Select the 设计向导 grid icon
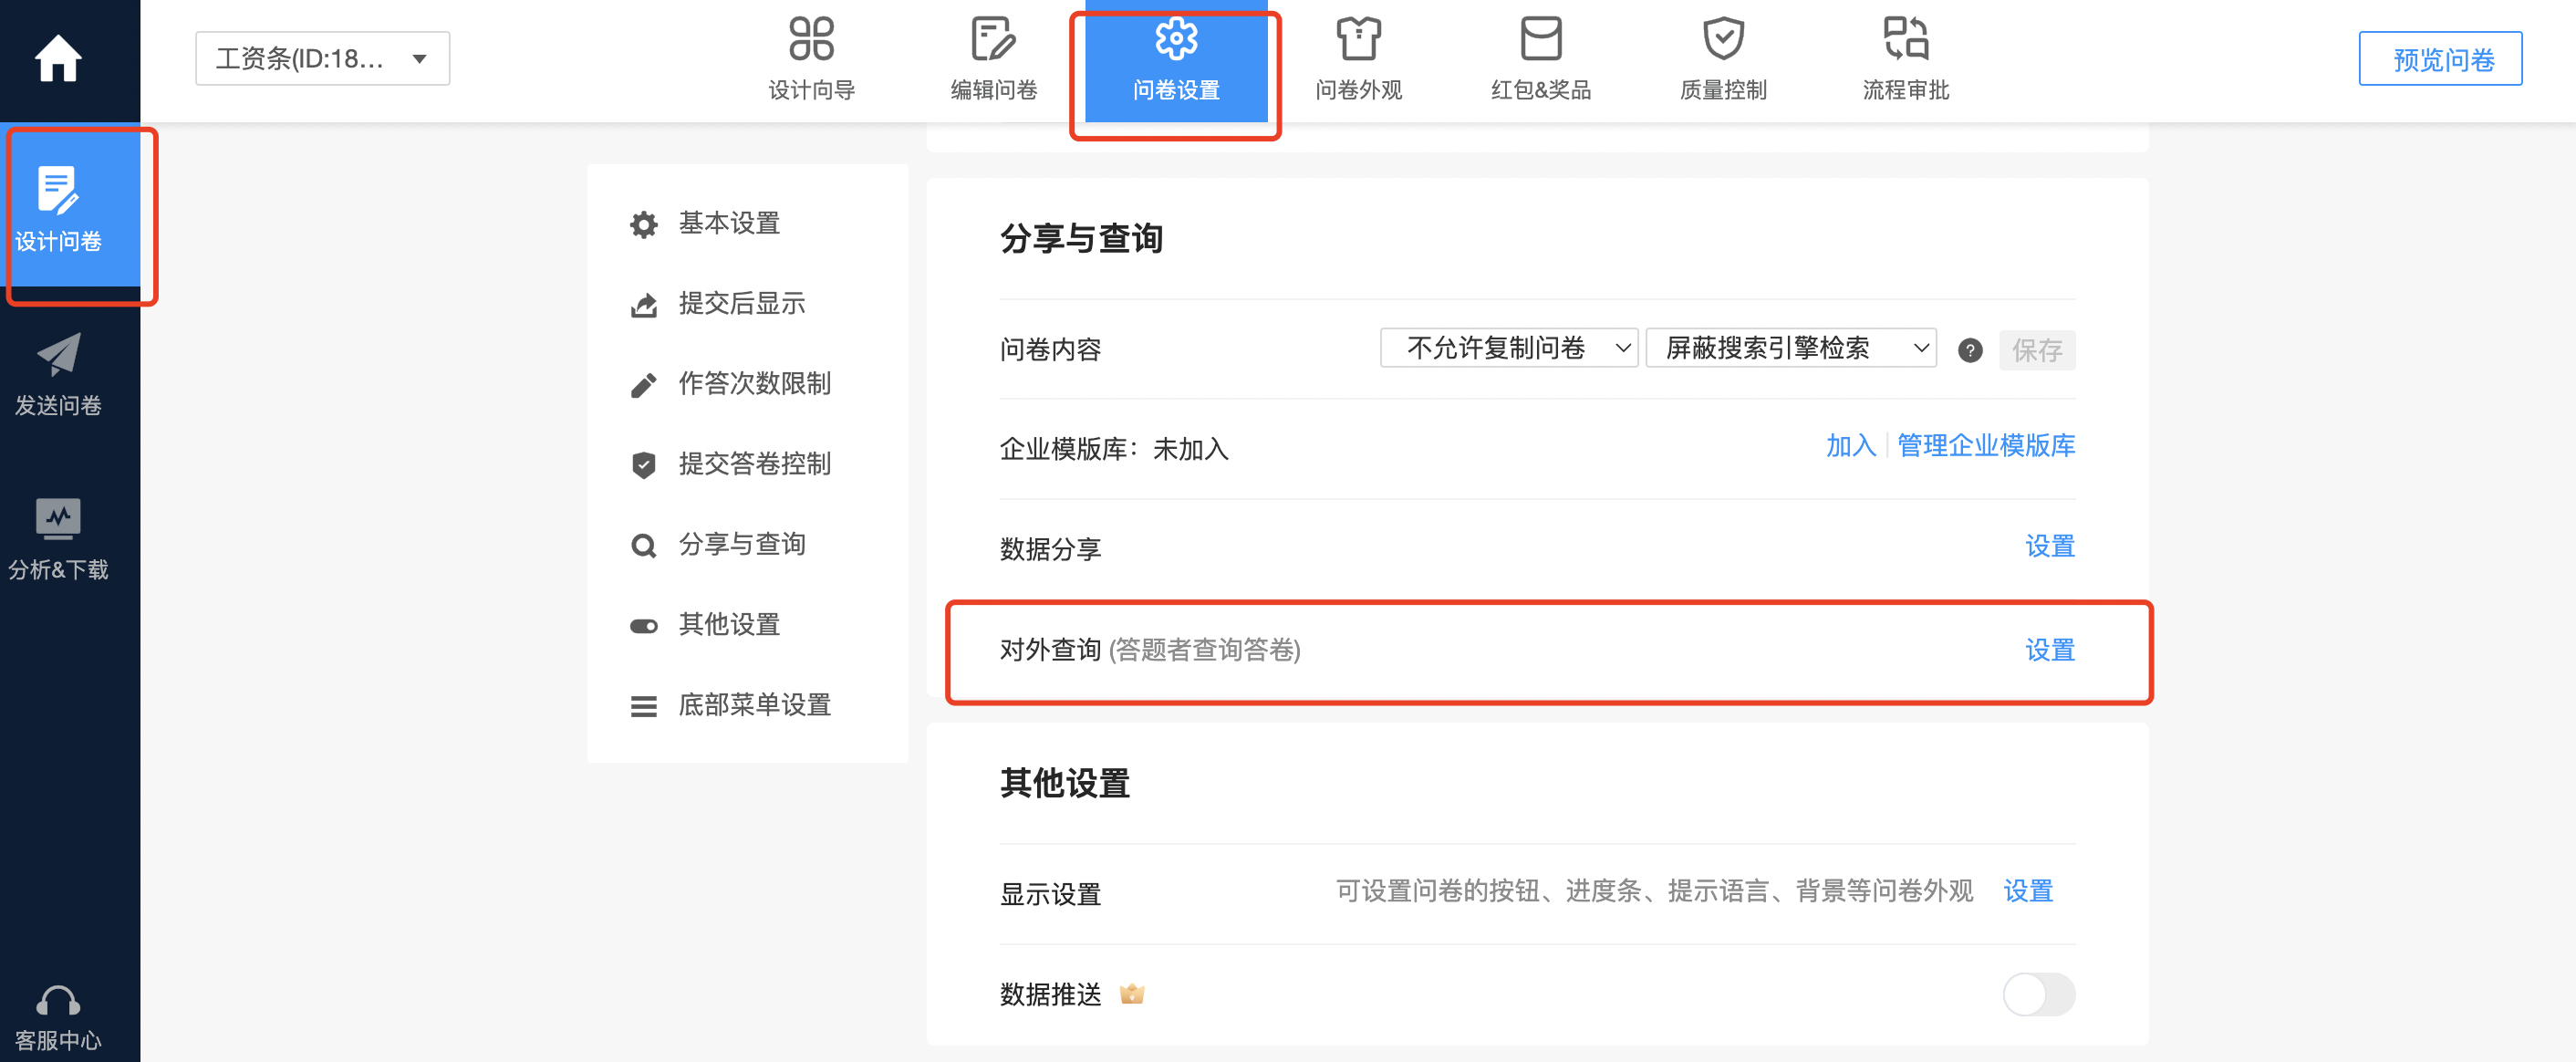 click(811, 39)
